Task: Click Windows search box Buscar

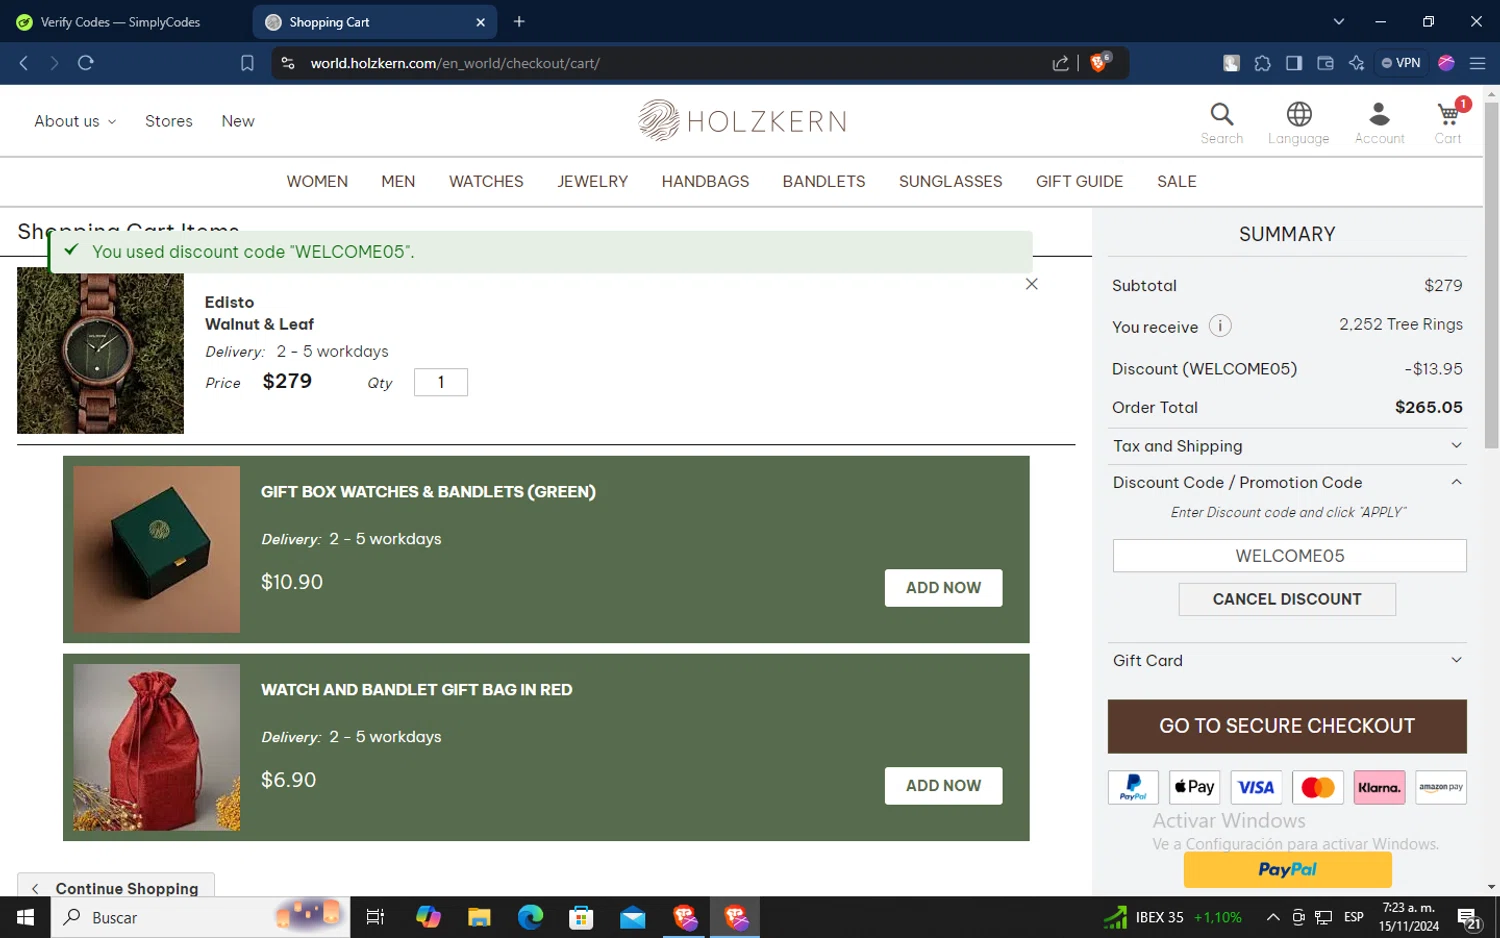Action: [200, 917]
